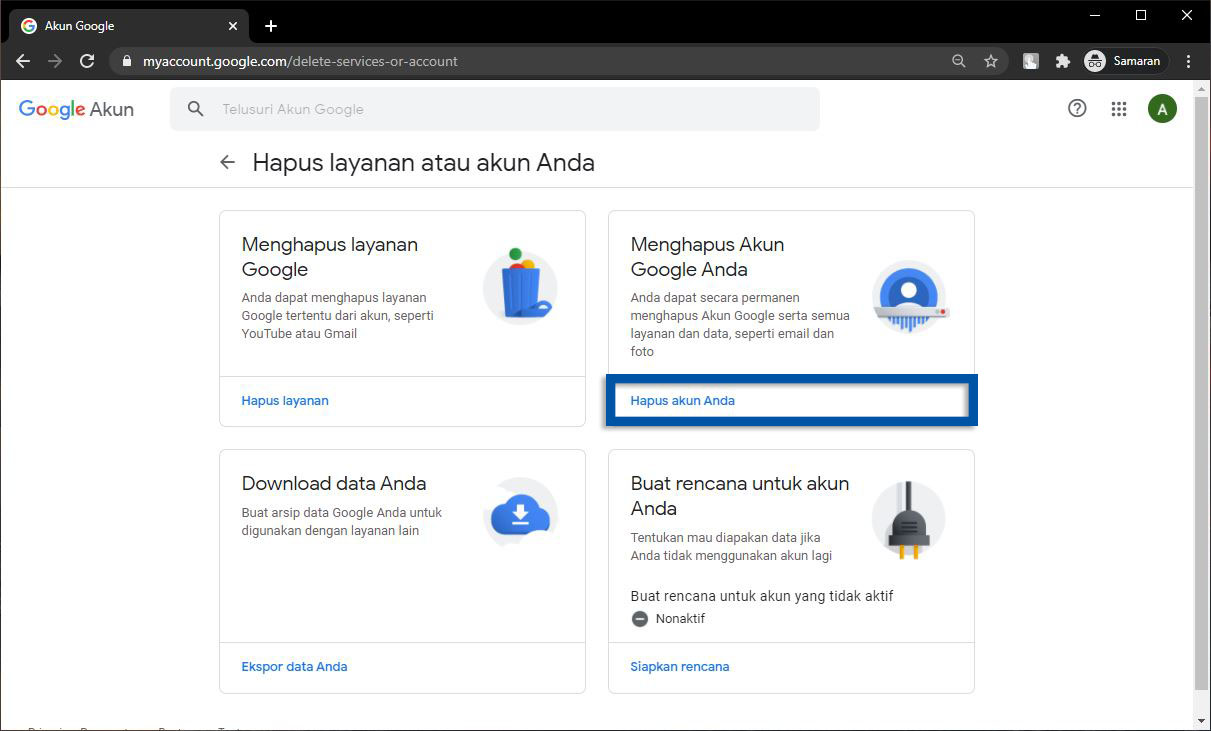Click the Samaran incognito profile button

click(x=1126, y=61)
